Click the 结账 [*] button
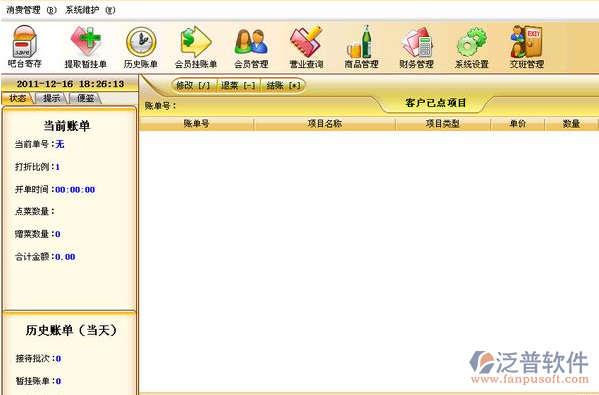The image size is (599, 395). tap(283, 85)
